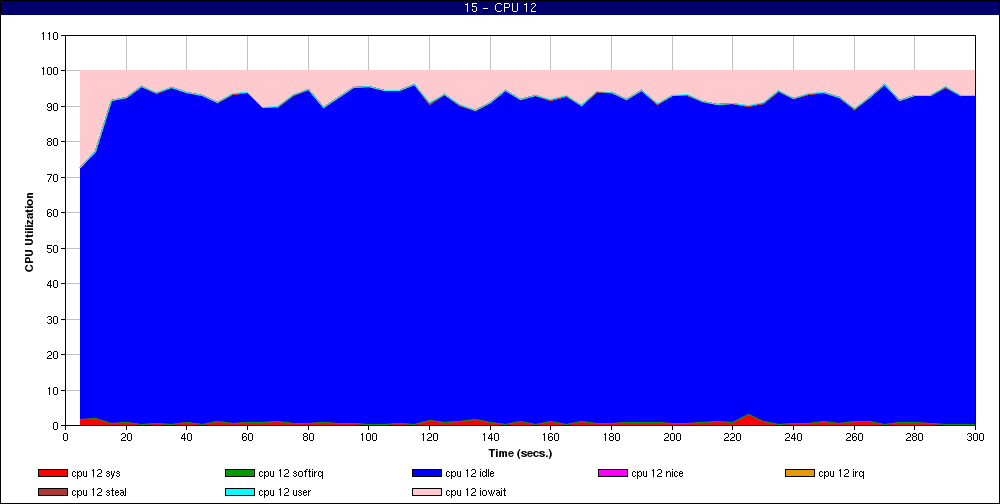This screenshot has width=1000, height=504.
Task: Click the x-axis tick label 60
Action: [x=247, y=437]
